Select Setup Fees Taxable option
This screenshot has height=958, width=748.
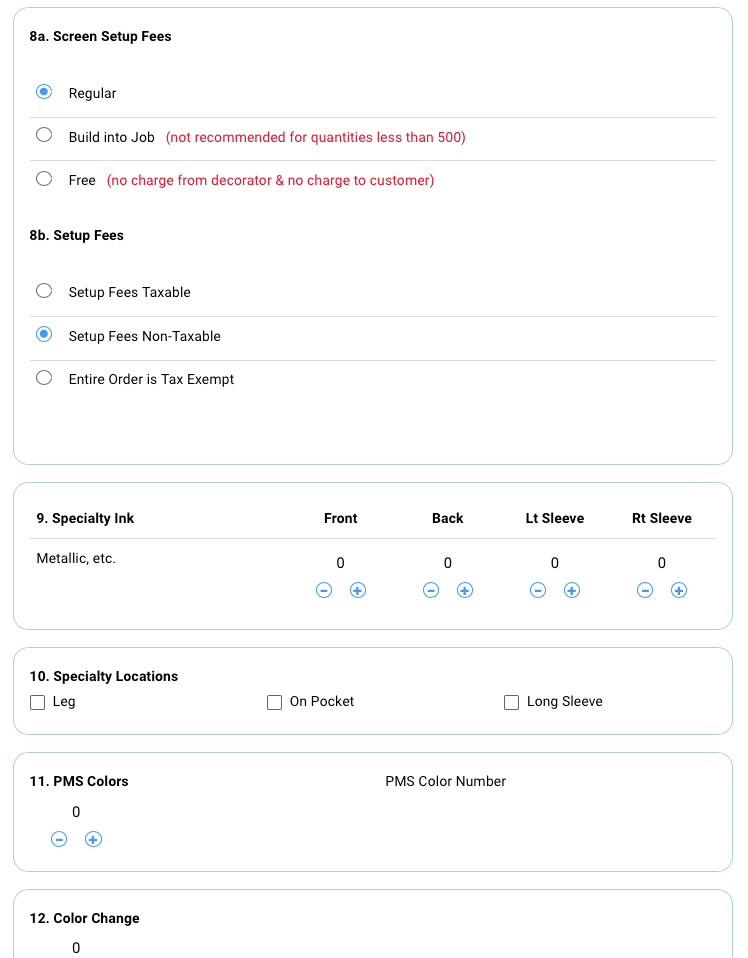(x=44, y=291)
